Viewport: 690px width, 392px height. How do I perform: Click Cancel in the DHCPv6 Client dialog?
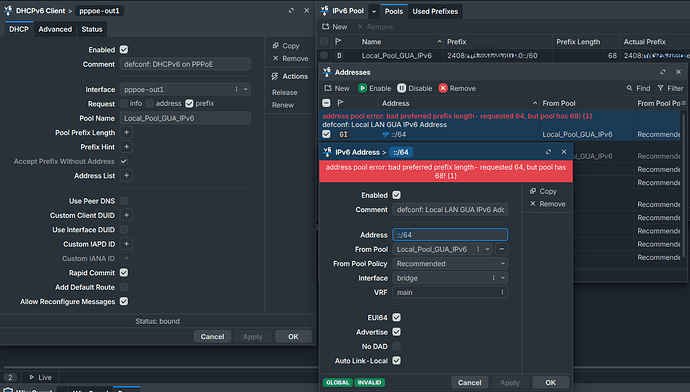pos(213,337)
